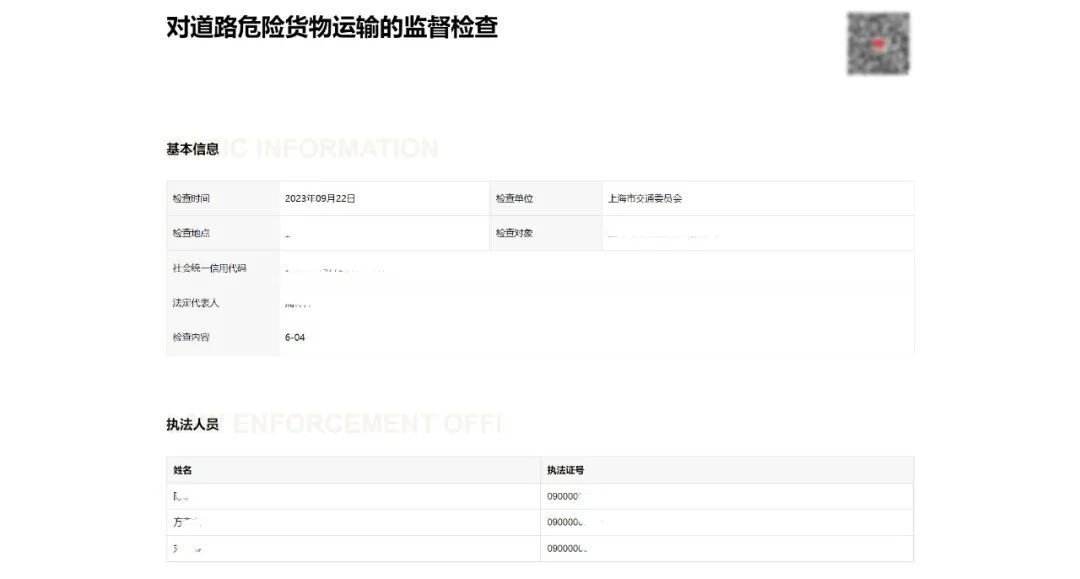The image size is (1080, 579).
Task: Click the 社会统一信用代码 label
Action: (209, 268)
